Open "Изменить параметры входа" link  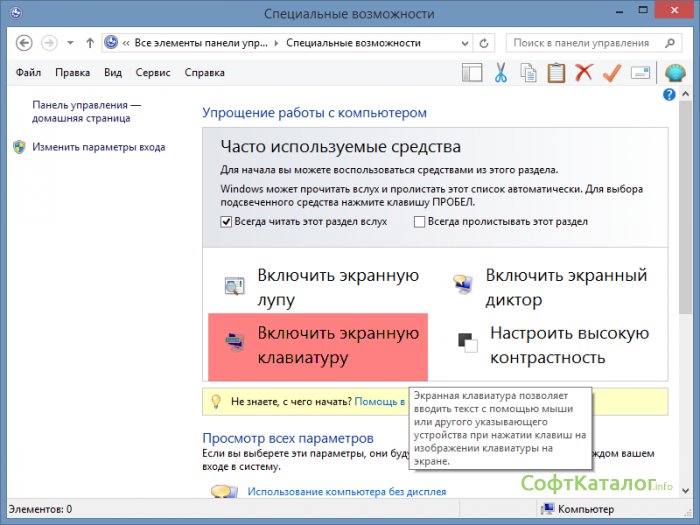(98, 147)
